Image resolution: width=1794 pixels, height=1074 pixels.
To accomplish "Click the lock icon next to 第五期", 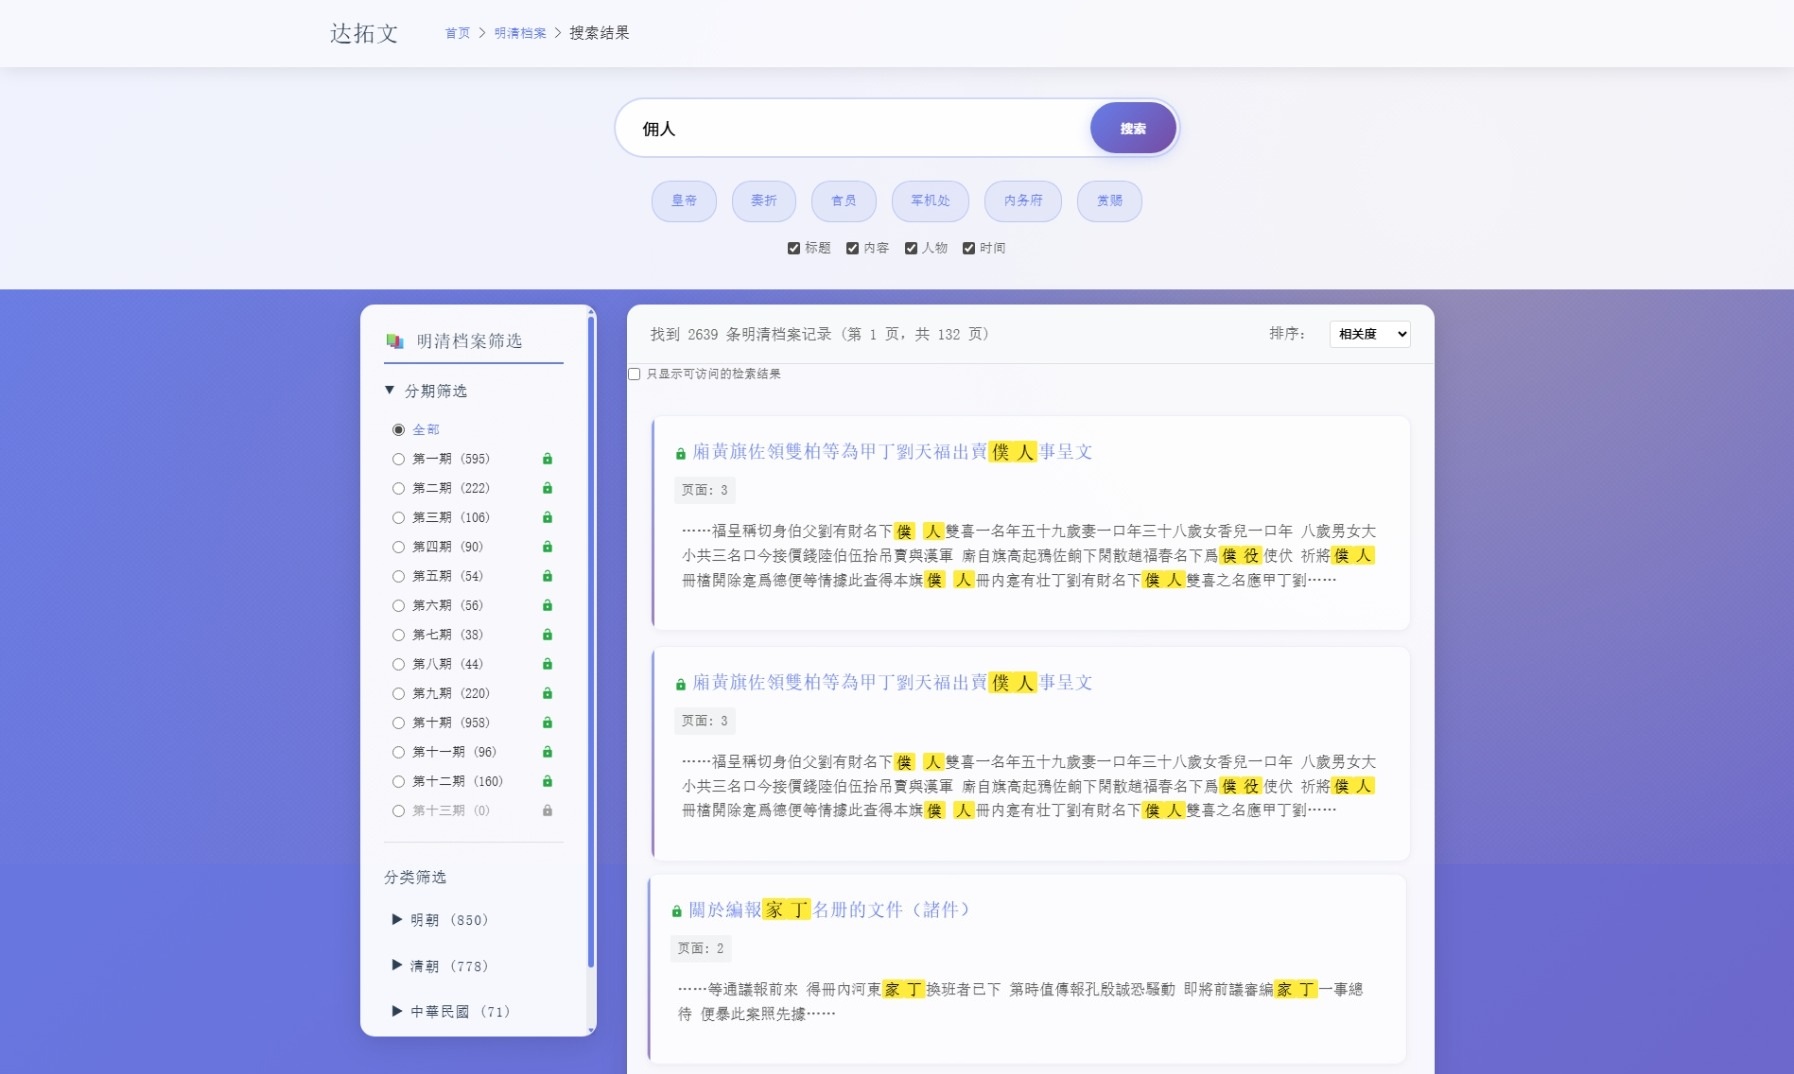I will click(547, 576).
